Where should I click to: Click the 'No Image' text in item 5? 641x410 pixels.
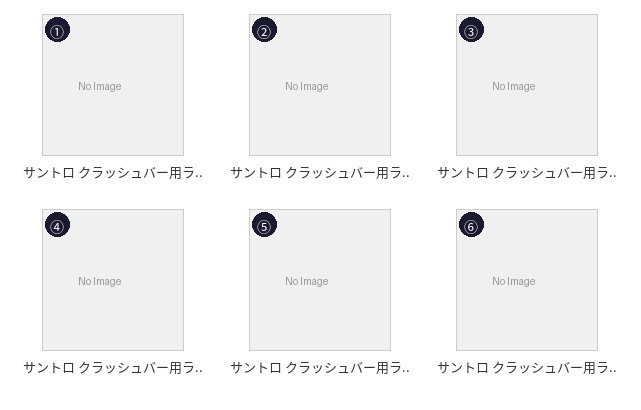[307, 281]
